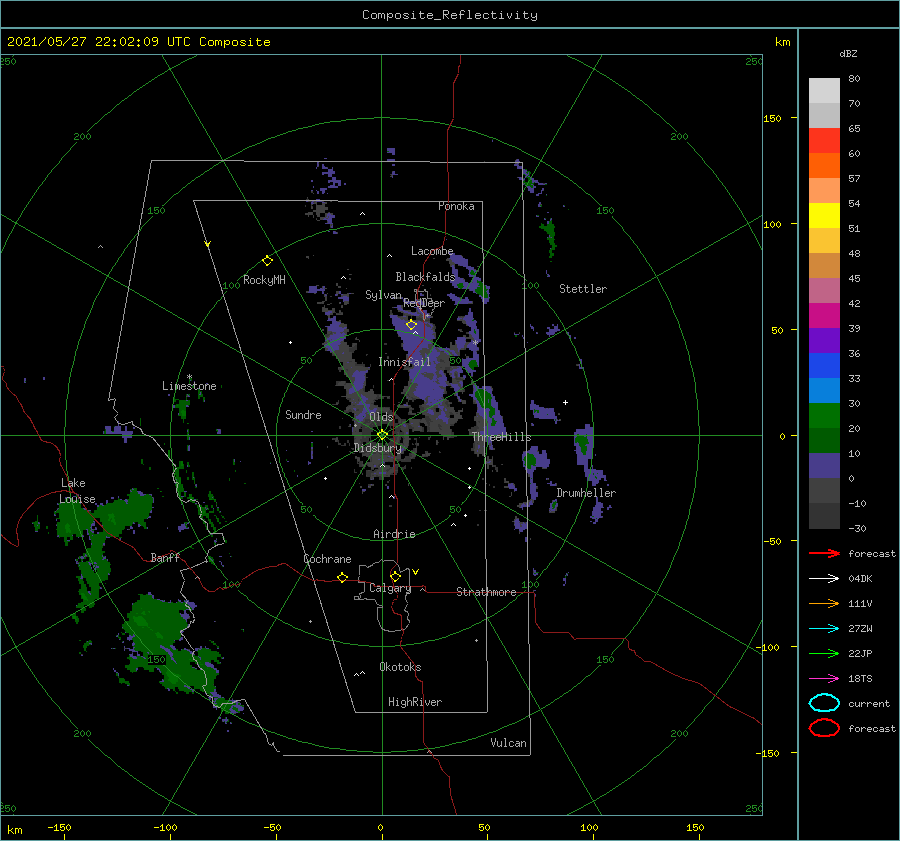Click the Airdrie label on map
Viewport: 900px width, 841px height.
394,534
